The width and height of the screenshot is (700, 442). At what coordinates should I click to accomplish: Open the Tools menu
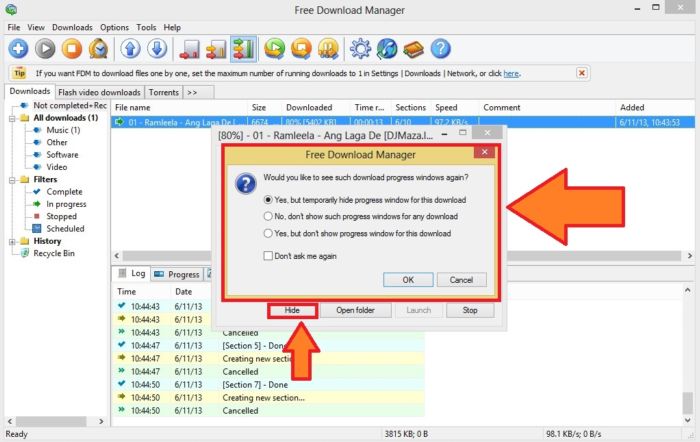[x=146, y=27]
